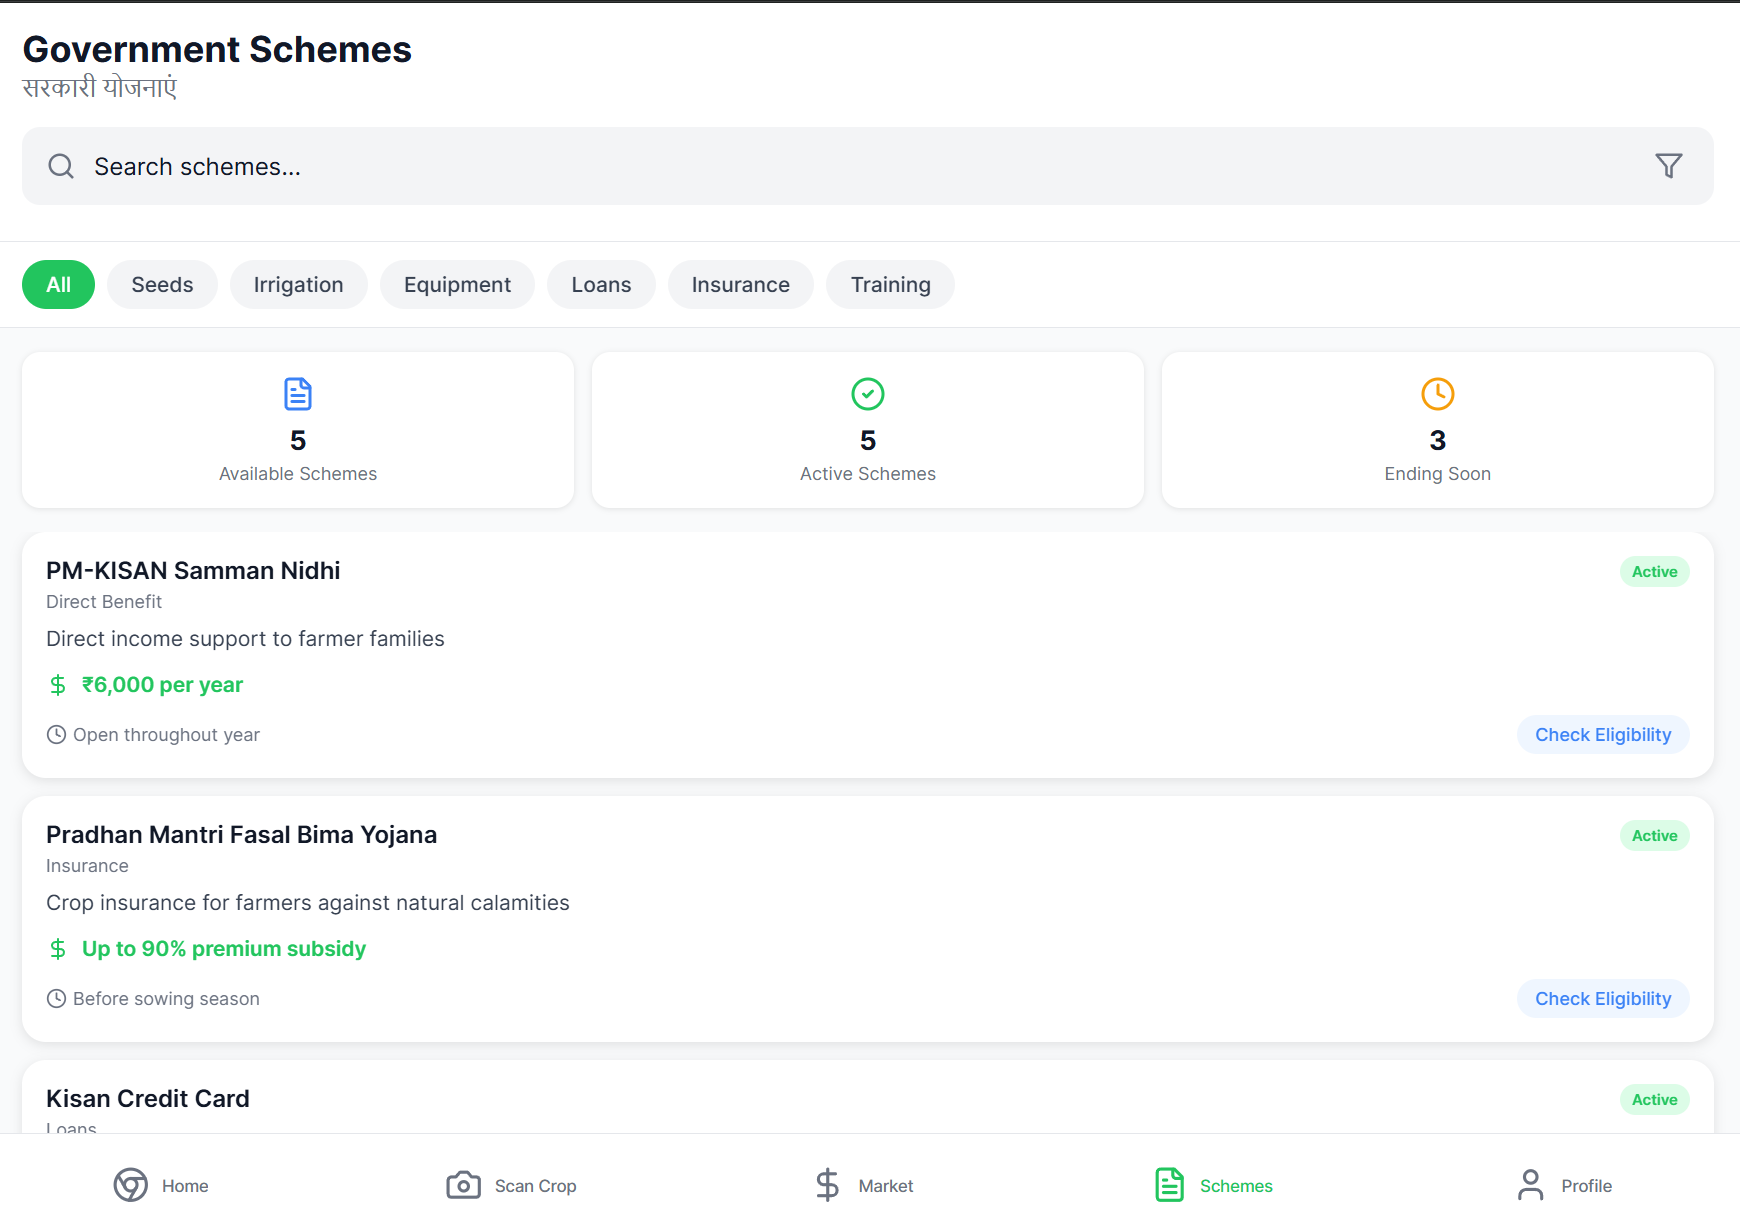Click the Market dollar icon
The image size is (1740, 1231).
pos(828,1185)
